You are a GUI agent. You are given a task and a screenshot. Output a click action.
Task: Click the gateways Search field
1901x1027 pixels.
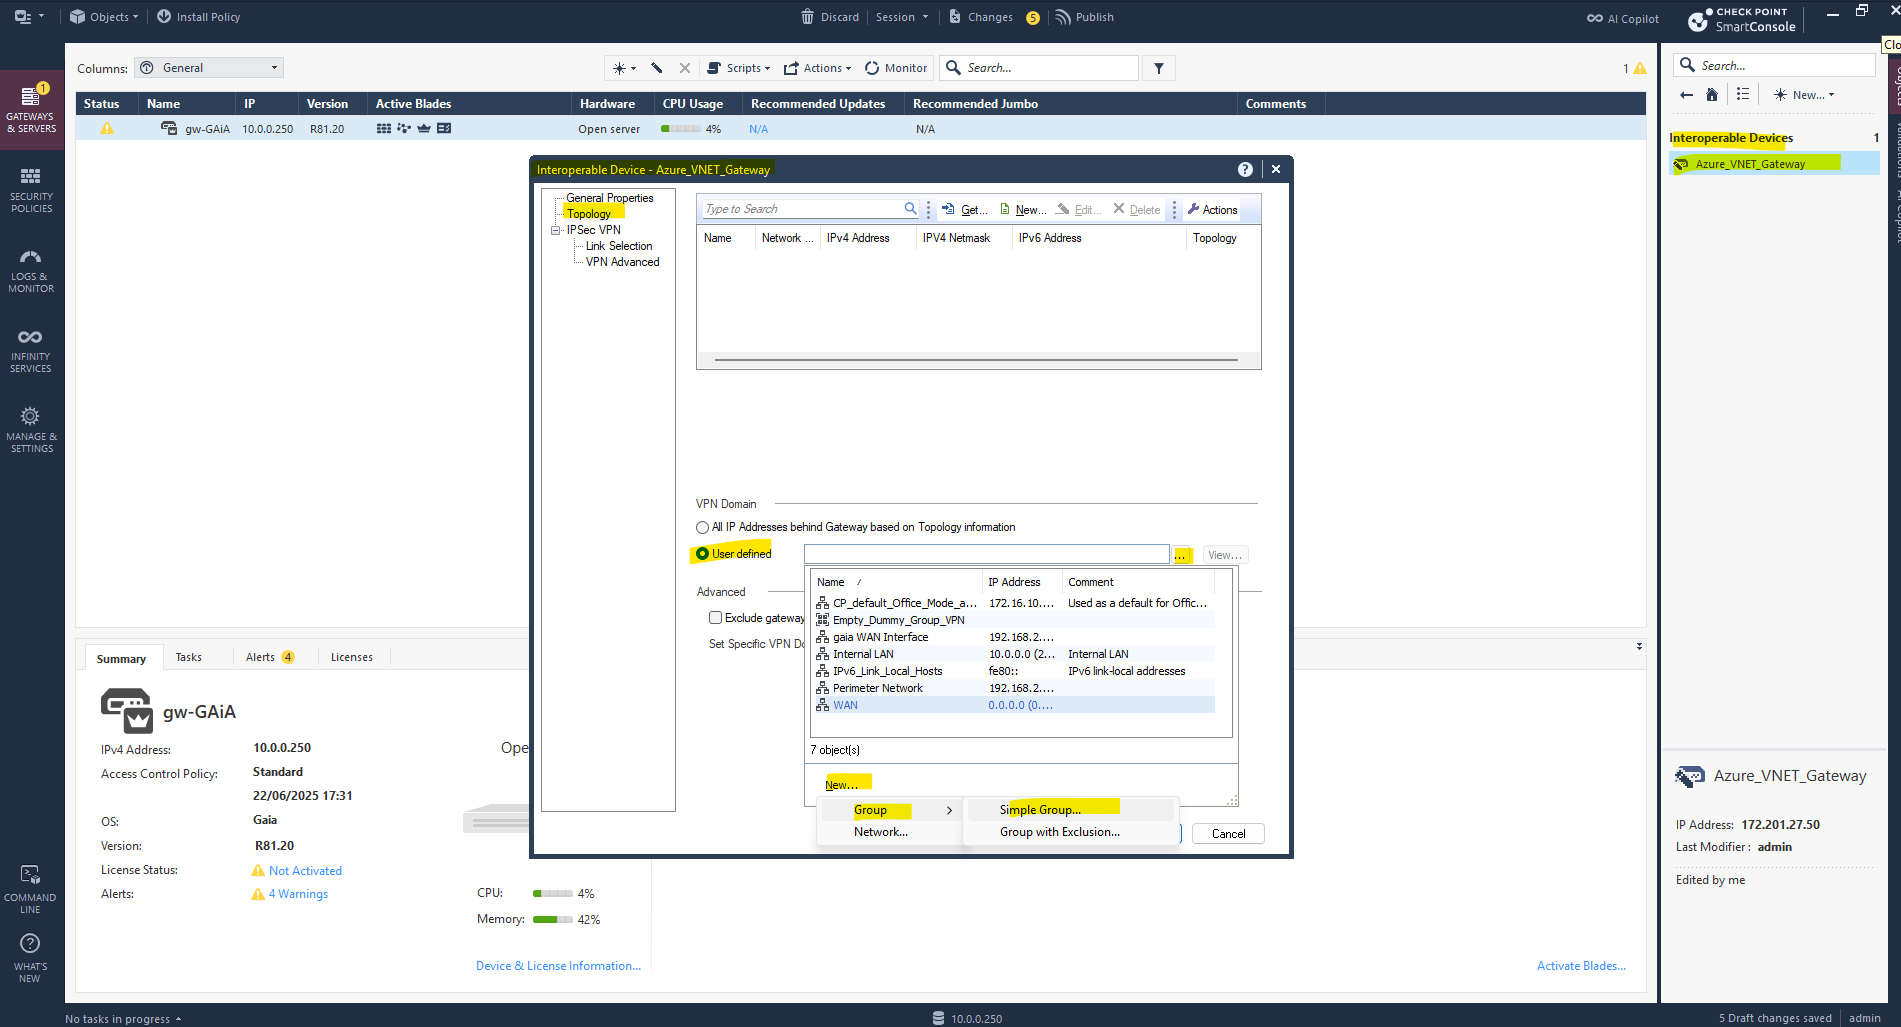(1040, 68)
